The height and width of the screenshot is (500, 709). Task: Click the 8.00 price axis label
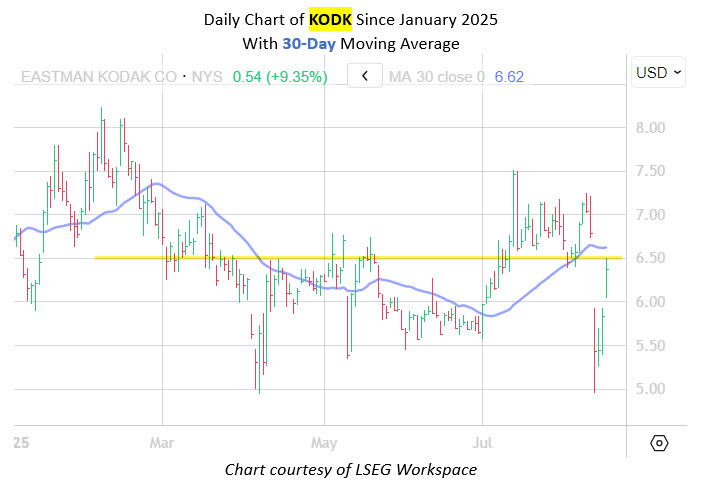point(650,128)
